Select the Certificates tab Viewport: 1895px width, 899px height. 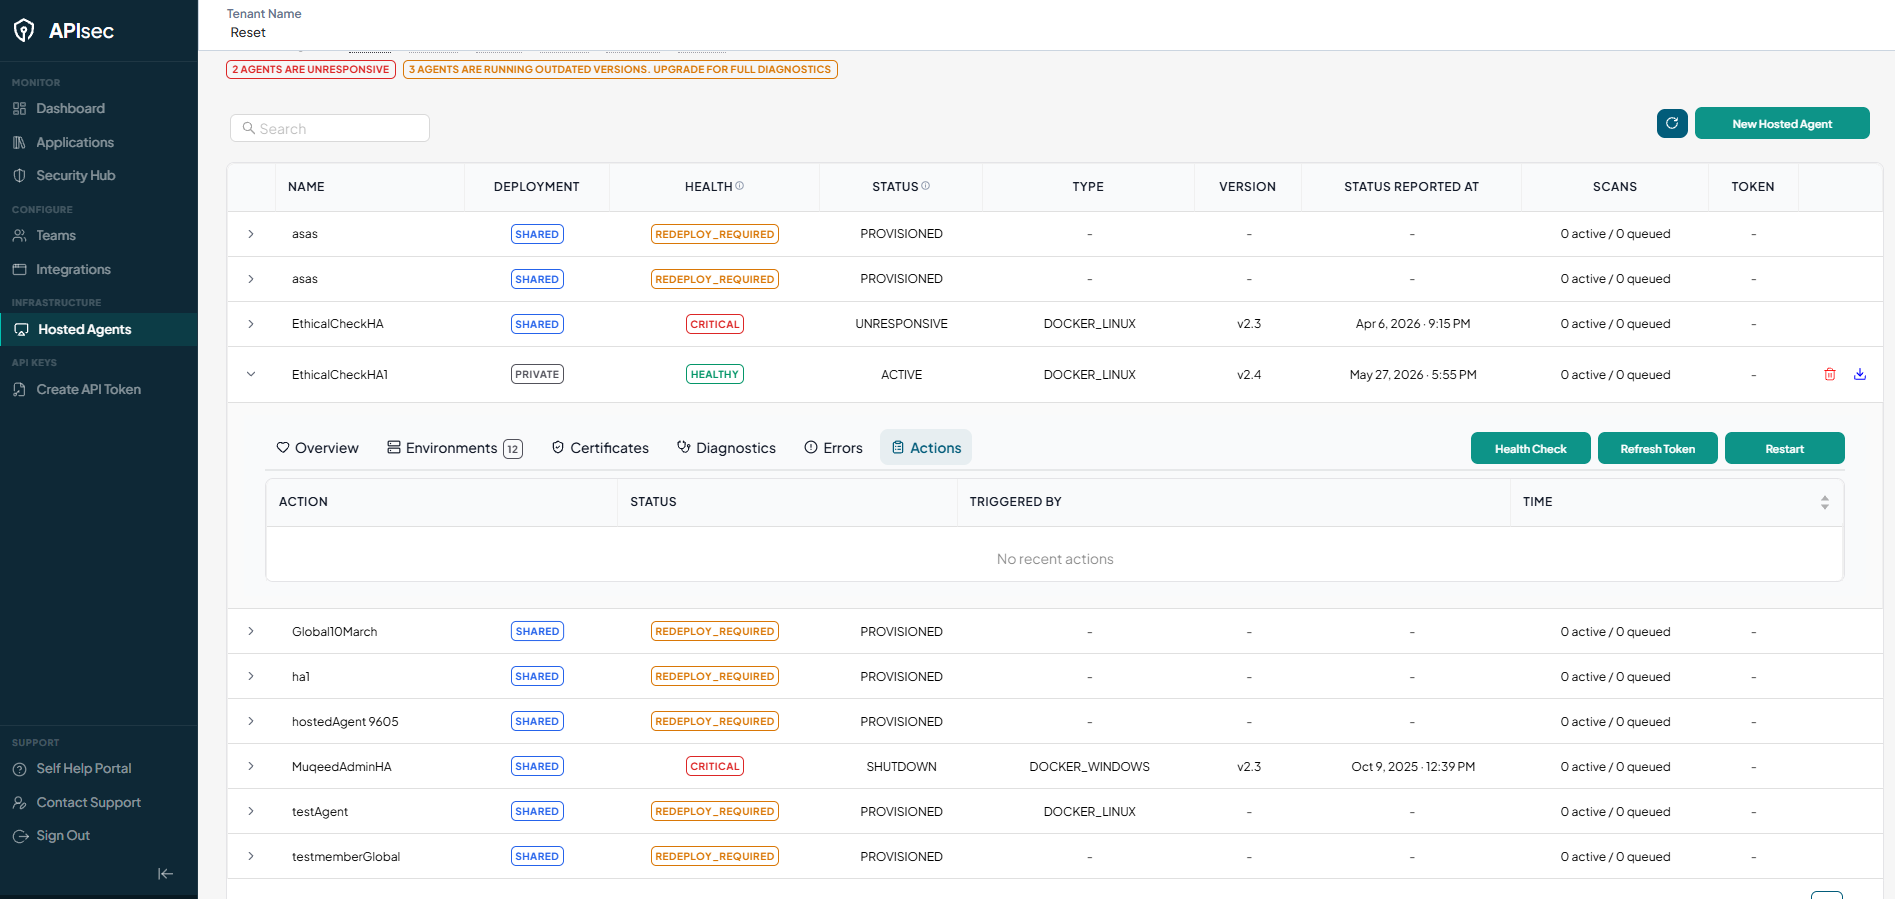[x=600, y=448]
